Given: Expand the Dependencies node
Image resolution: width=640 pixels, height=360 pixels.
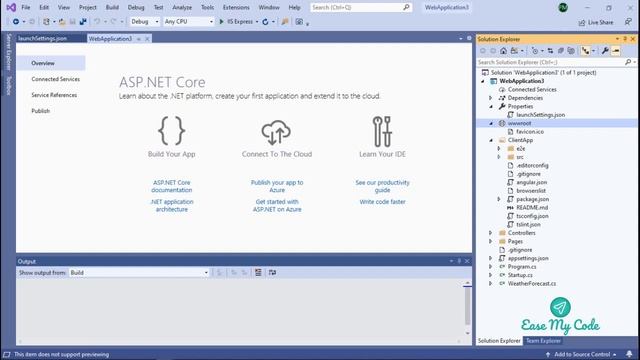Looking at the screenshot, I should pos(491,98).
